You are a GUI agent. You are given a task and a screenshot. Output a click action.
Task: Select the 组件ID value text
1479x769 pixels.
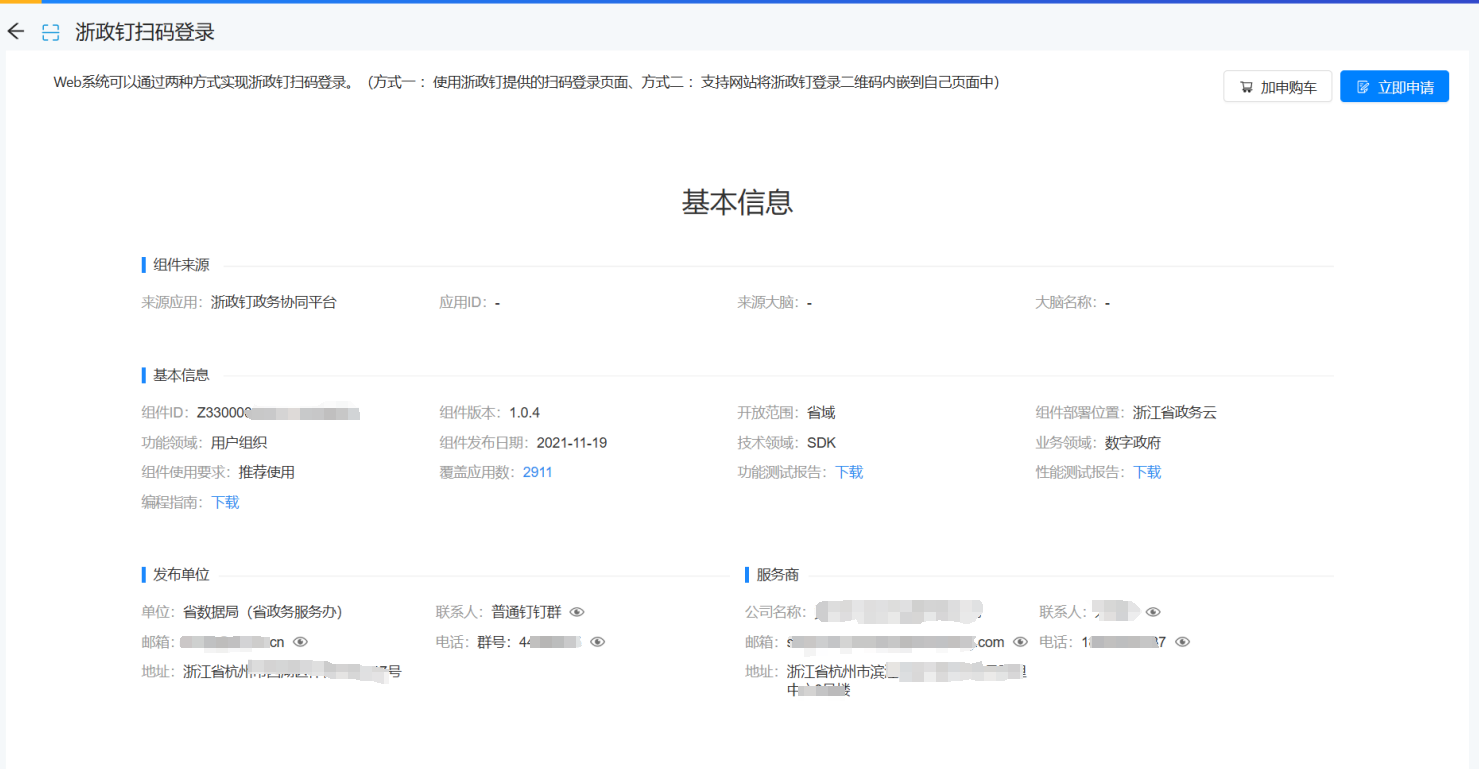point(277,412)
